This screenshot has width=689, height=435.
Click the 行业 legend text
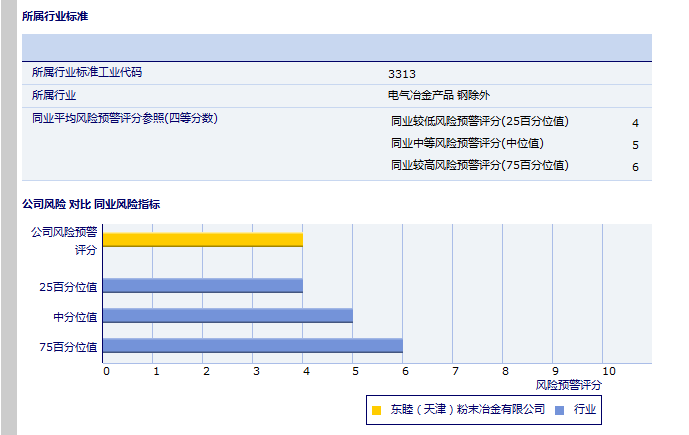click(x=584, y=410)
